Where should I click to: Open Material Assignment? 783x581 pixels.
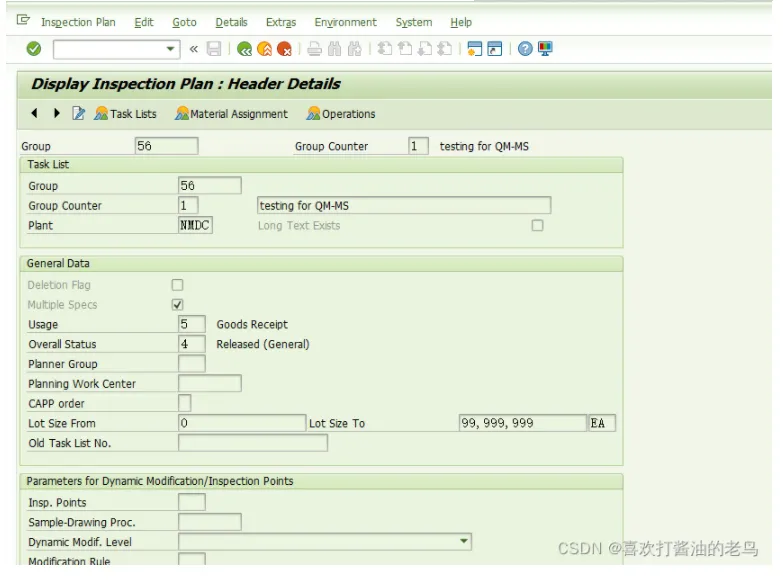pyautogui.click(x=231, y=114)
